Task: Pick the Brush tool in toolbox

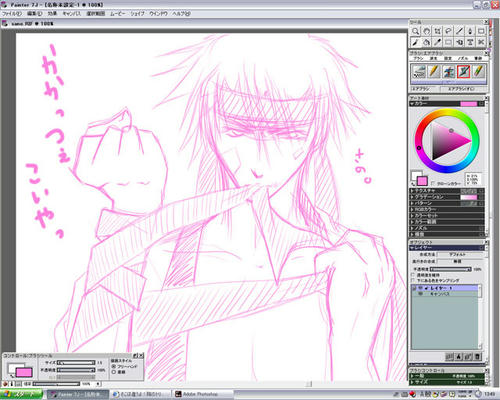Action: click(x=415, y=42)
